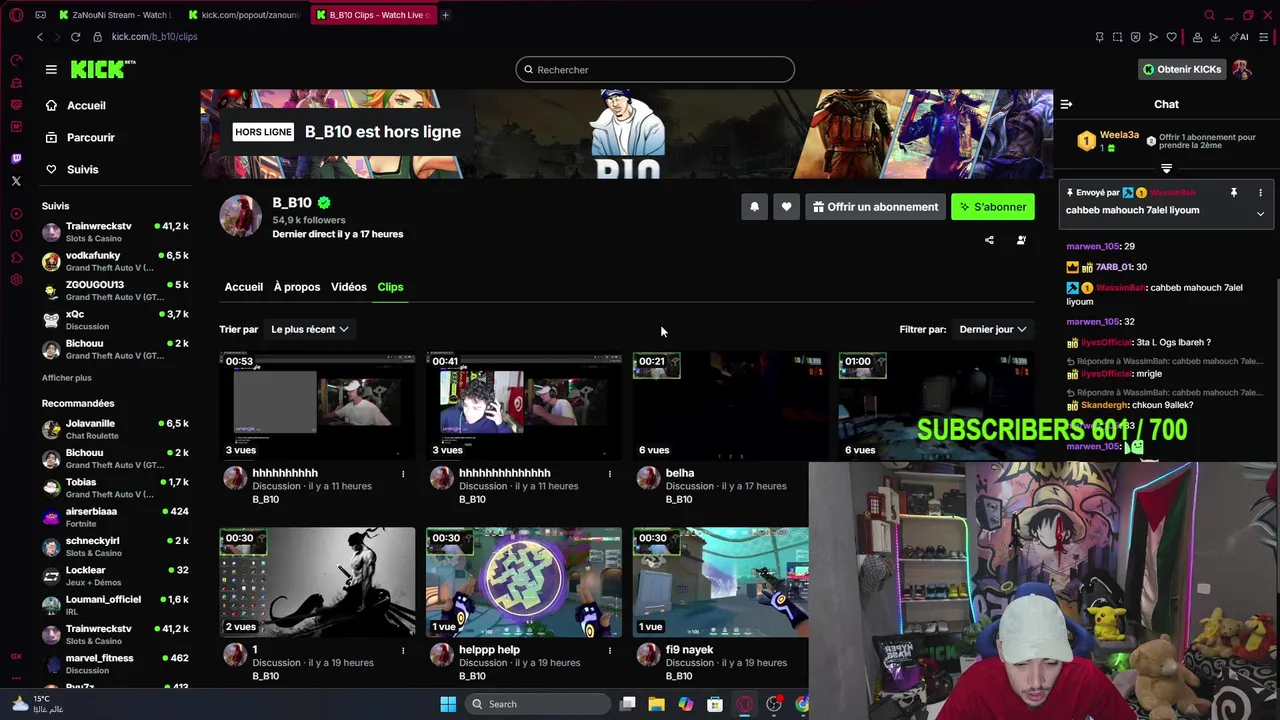Switch to kick.com/popout browser tab
Screen dimensions: 1280x720
(x=243, y=15)
